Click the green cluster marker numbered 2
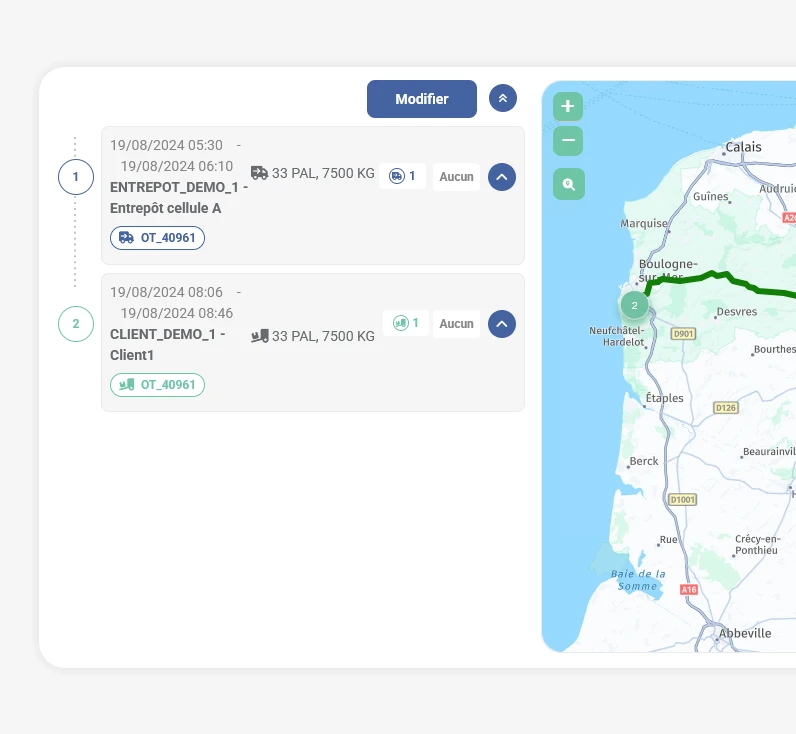The height and width of the screenshot is (734, 796). (x=634, y=305)
